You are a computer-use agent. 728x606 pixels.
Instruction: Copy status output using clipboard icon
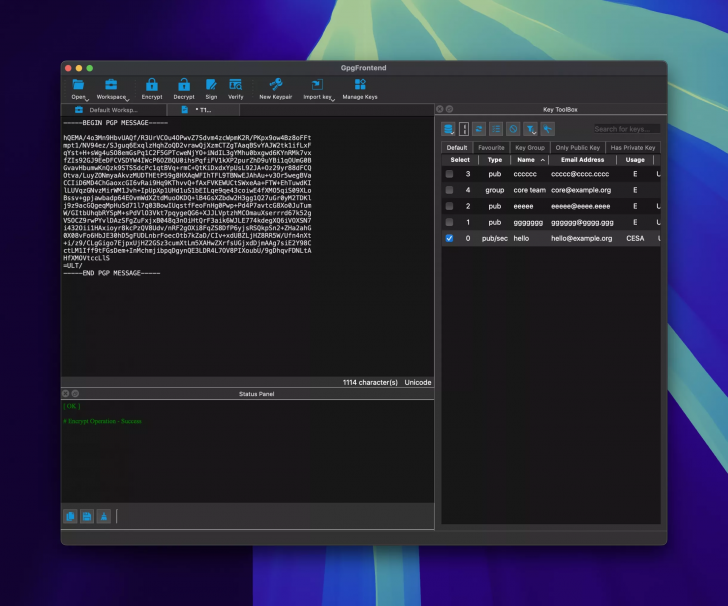(71, 516)
